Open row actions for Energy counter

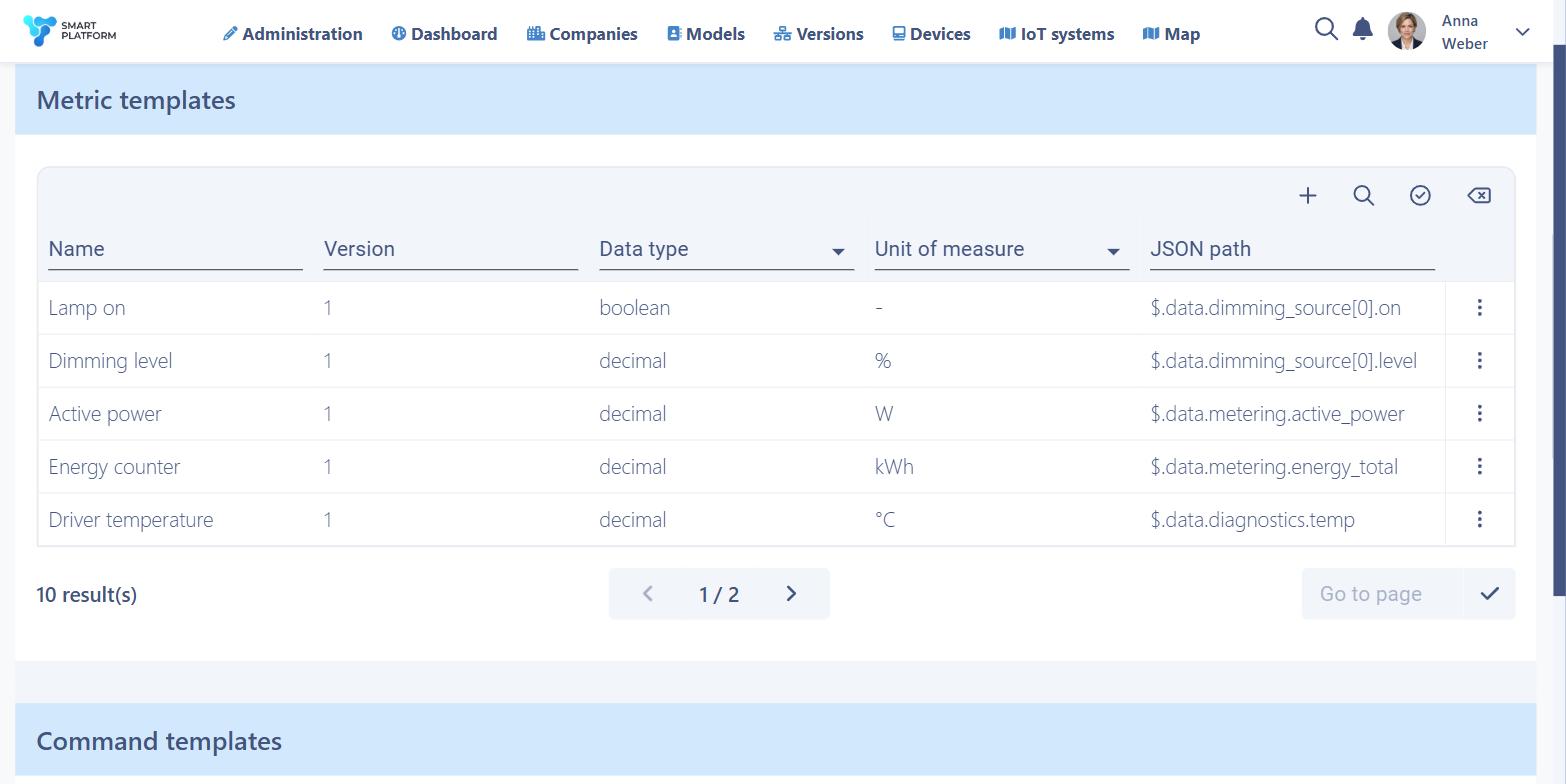[x=1479, y=467]
